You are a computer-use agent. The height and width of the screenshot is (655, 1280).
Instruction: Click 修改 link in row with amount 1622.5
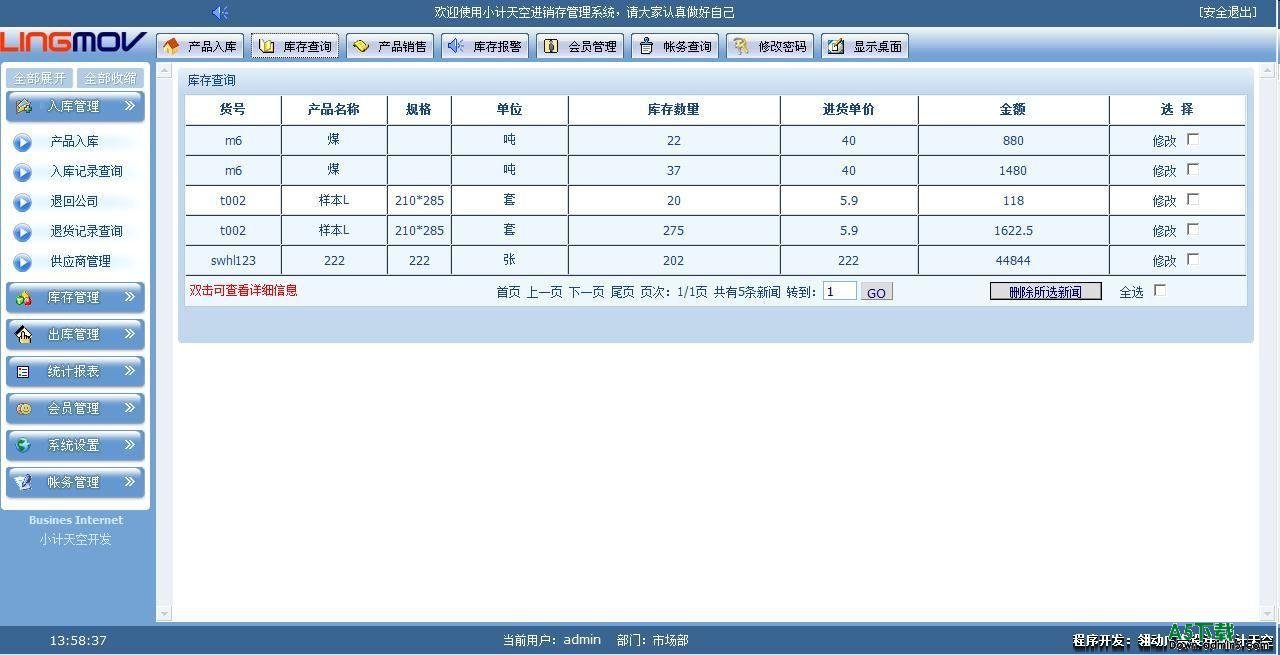1164,231
